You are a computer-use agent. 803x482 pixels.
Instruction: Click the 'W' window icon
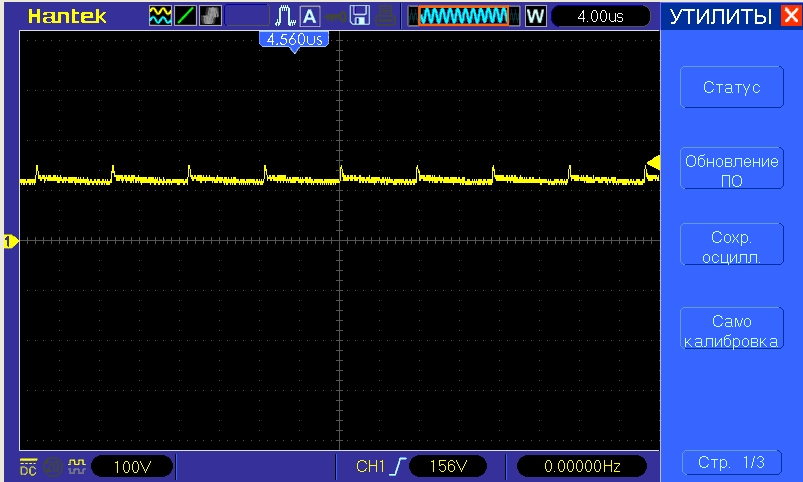[536, 16]
